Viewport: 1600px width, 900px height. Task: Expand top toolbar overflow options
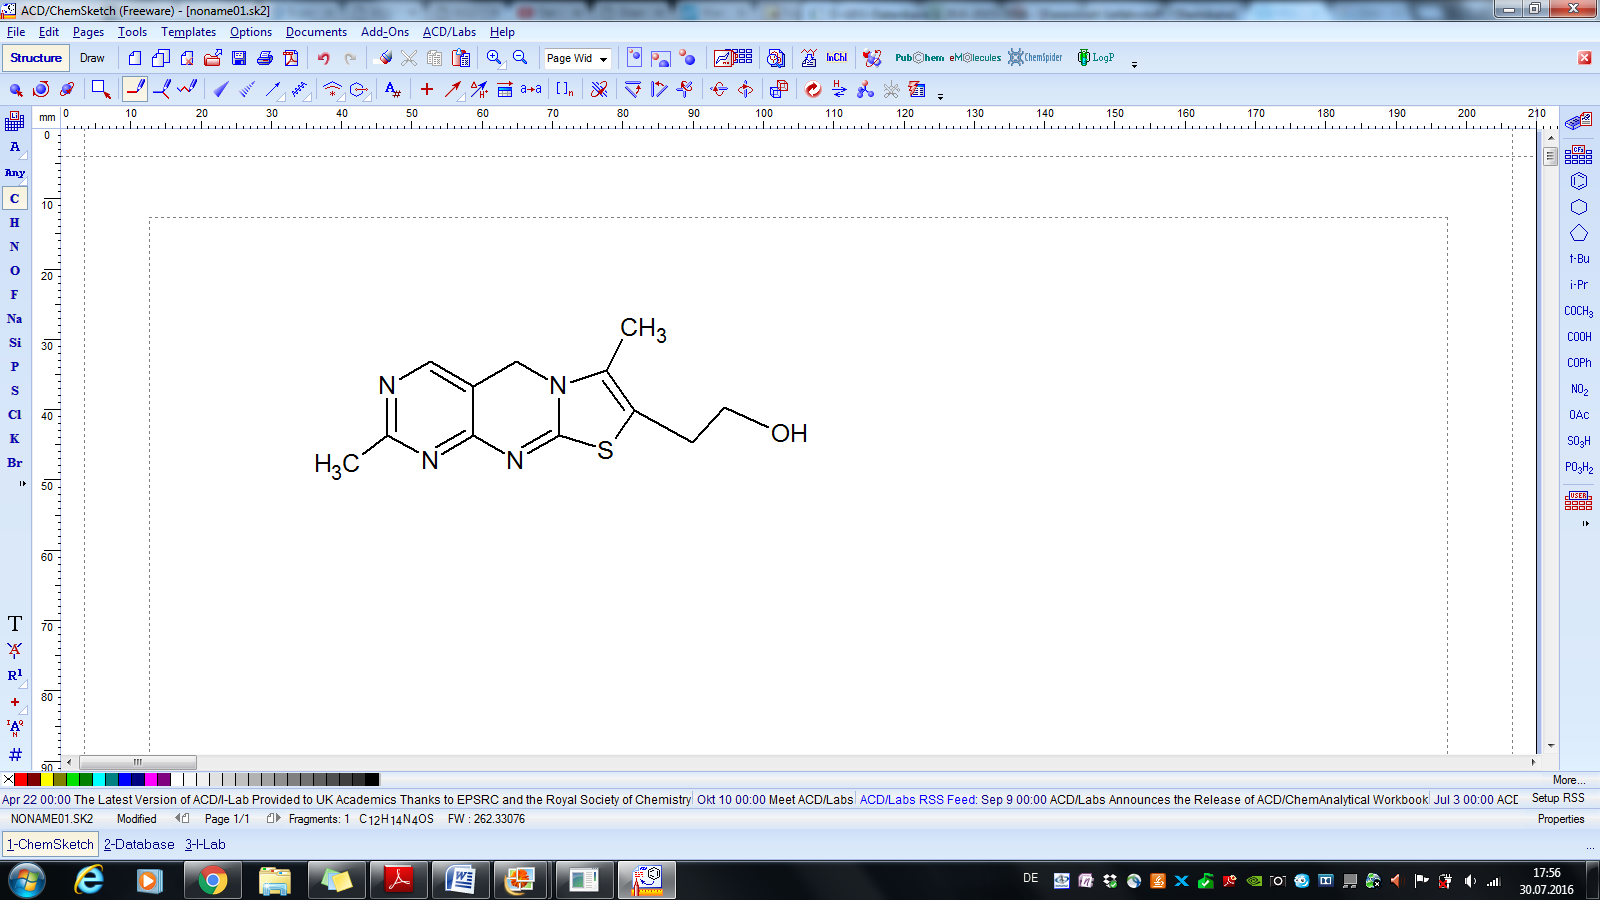point(1134,64)
